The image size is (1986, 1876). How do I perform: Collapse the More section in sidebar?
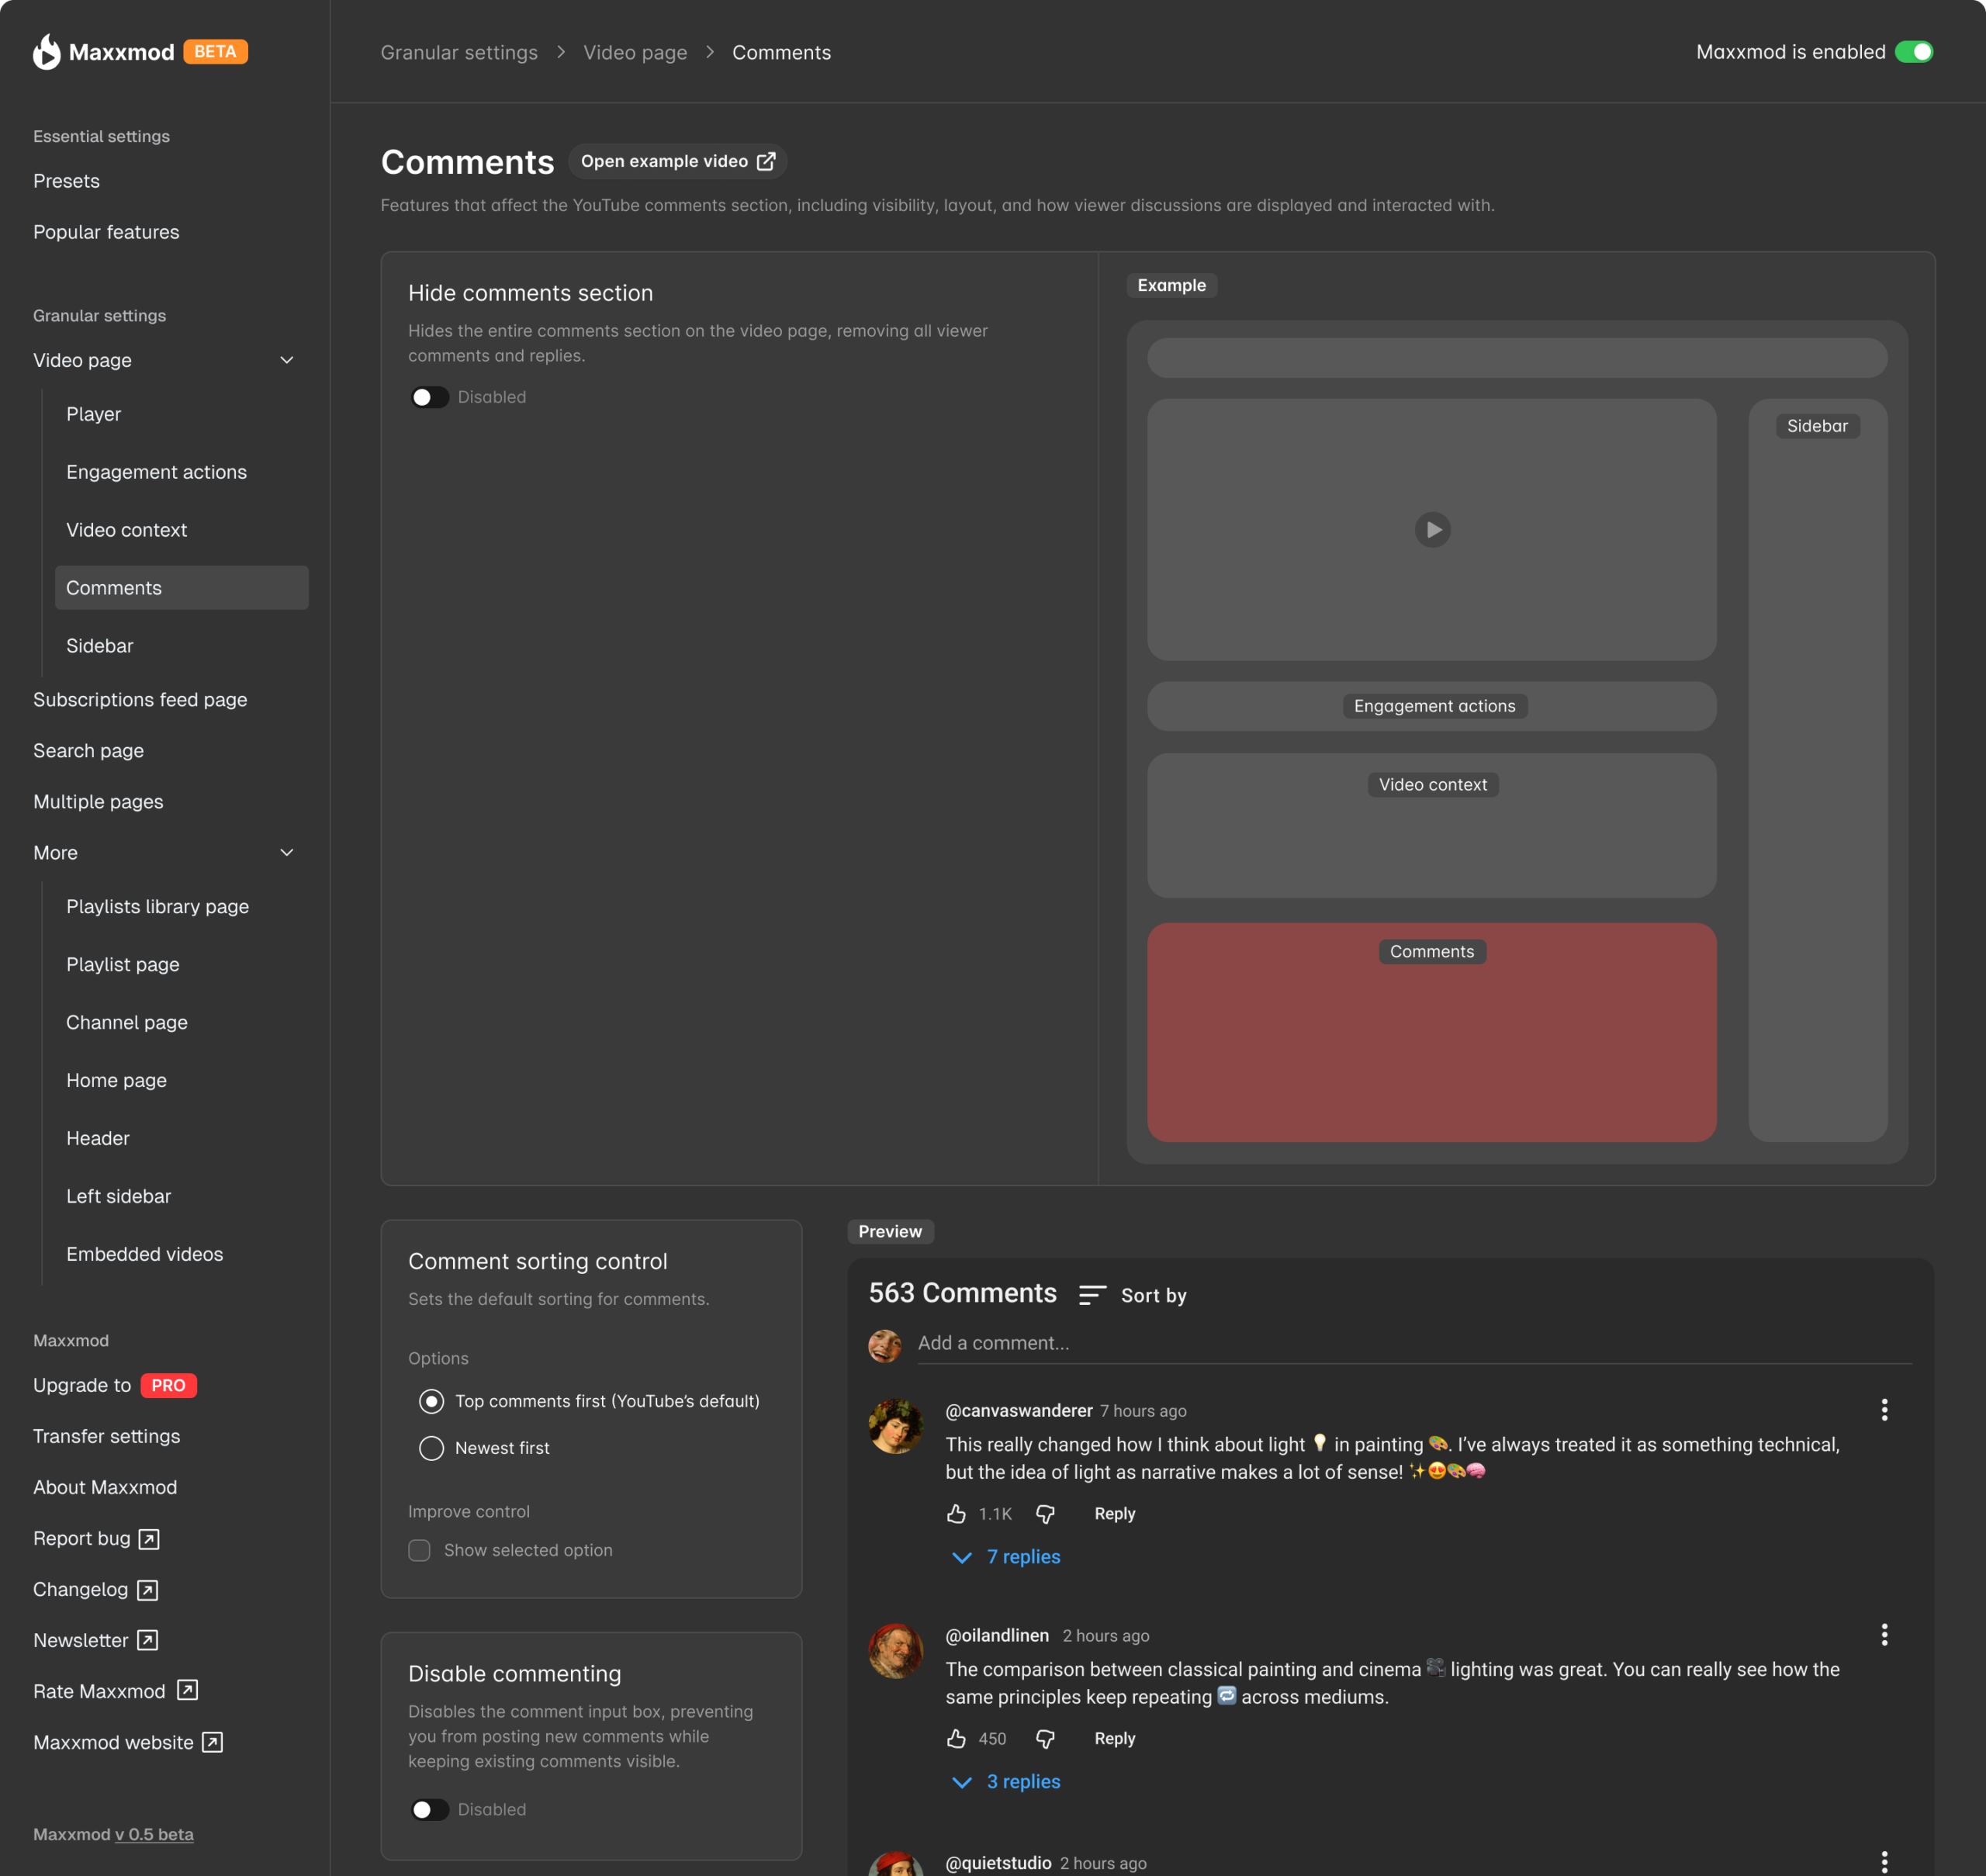pos(287,852)
